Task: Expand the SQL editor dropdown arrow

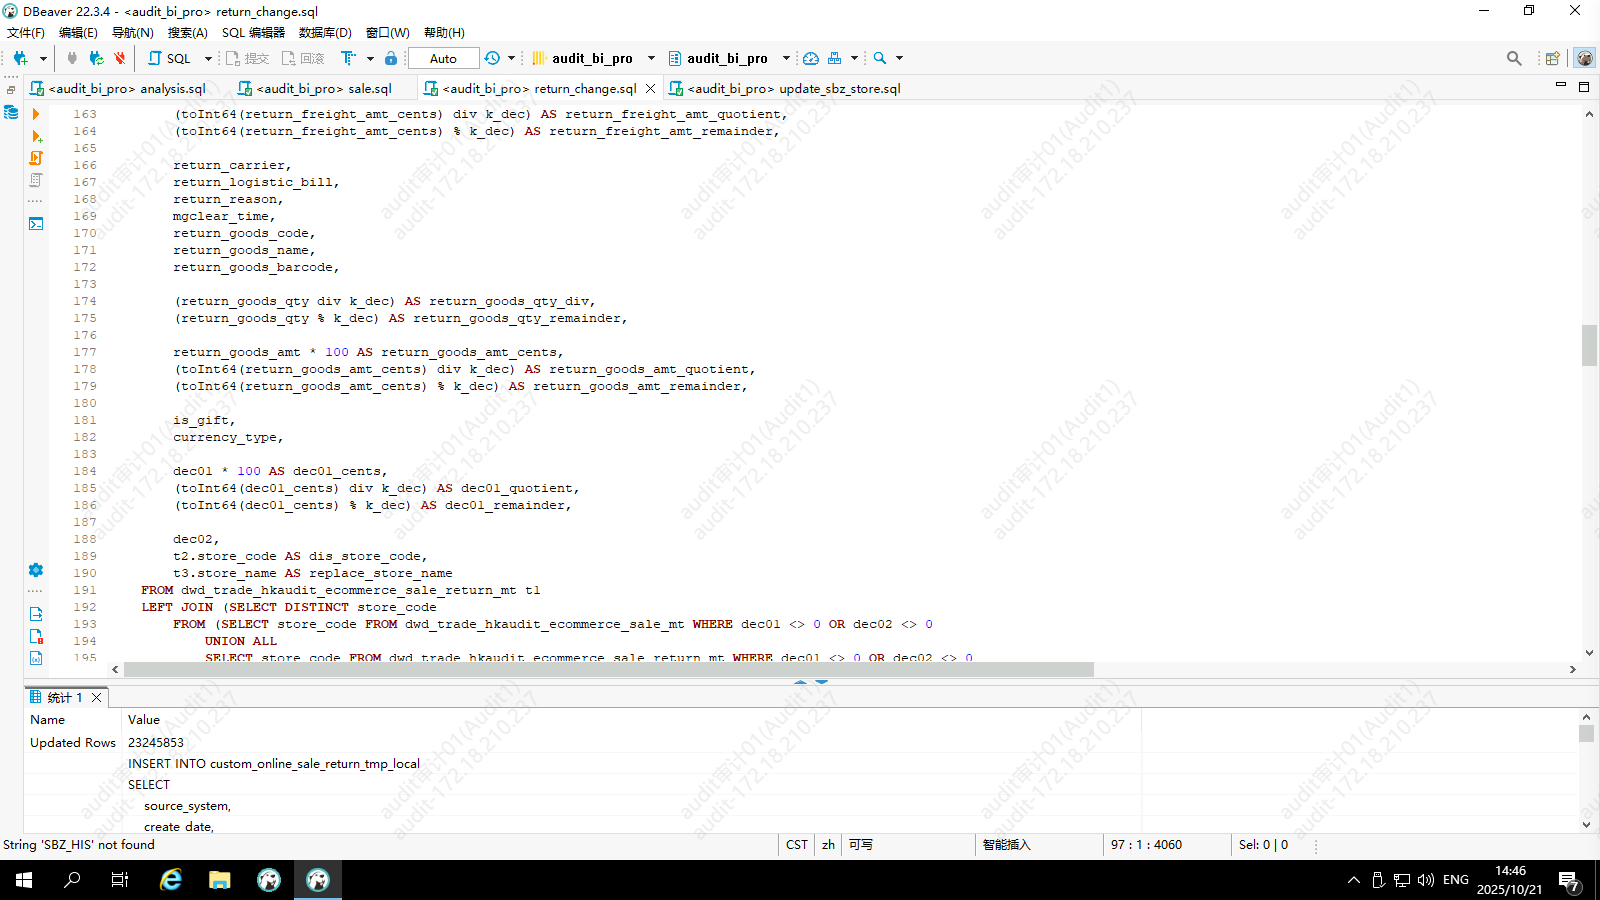Action: pyautogui.click(x=208, y=58)
